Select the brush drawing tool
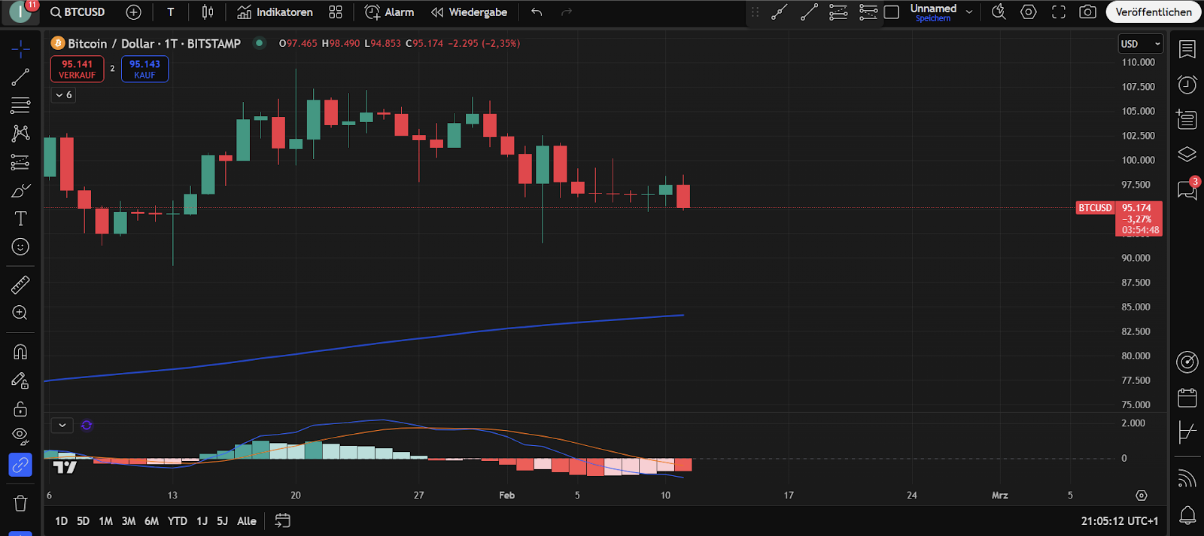 20,189
